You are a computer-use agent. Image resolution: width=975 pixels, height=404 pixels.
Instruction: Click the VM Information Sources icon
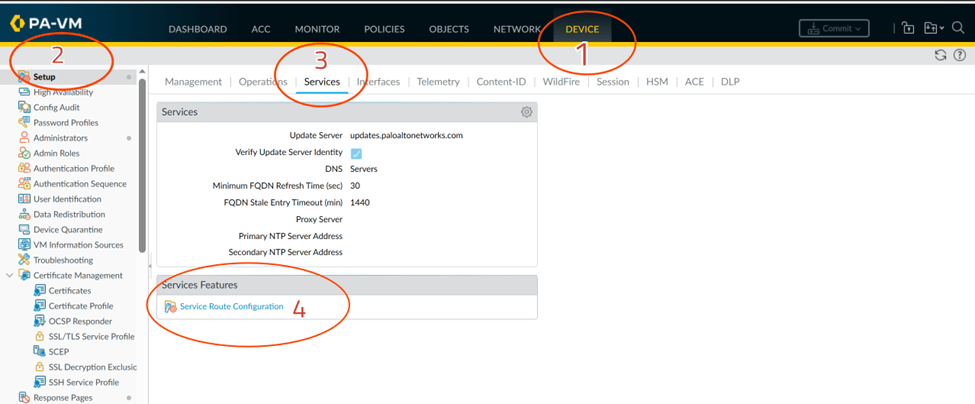[24, 245]
